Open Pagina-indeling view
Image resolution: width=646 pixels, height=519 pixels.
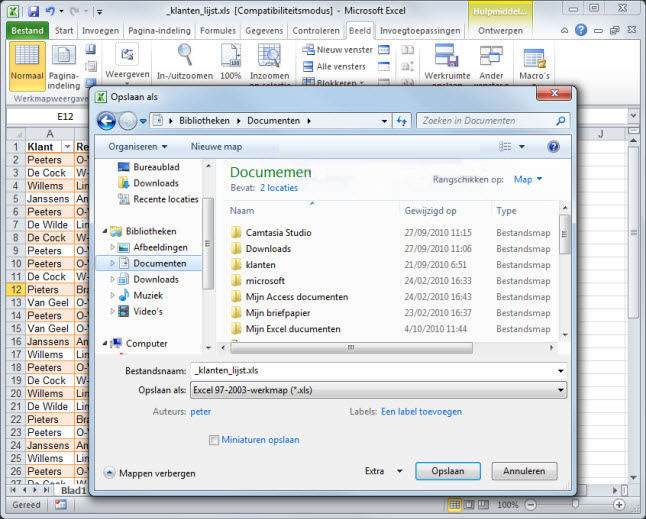coord(63,66)
